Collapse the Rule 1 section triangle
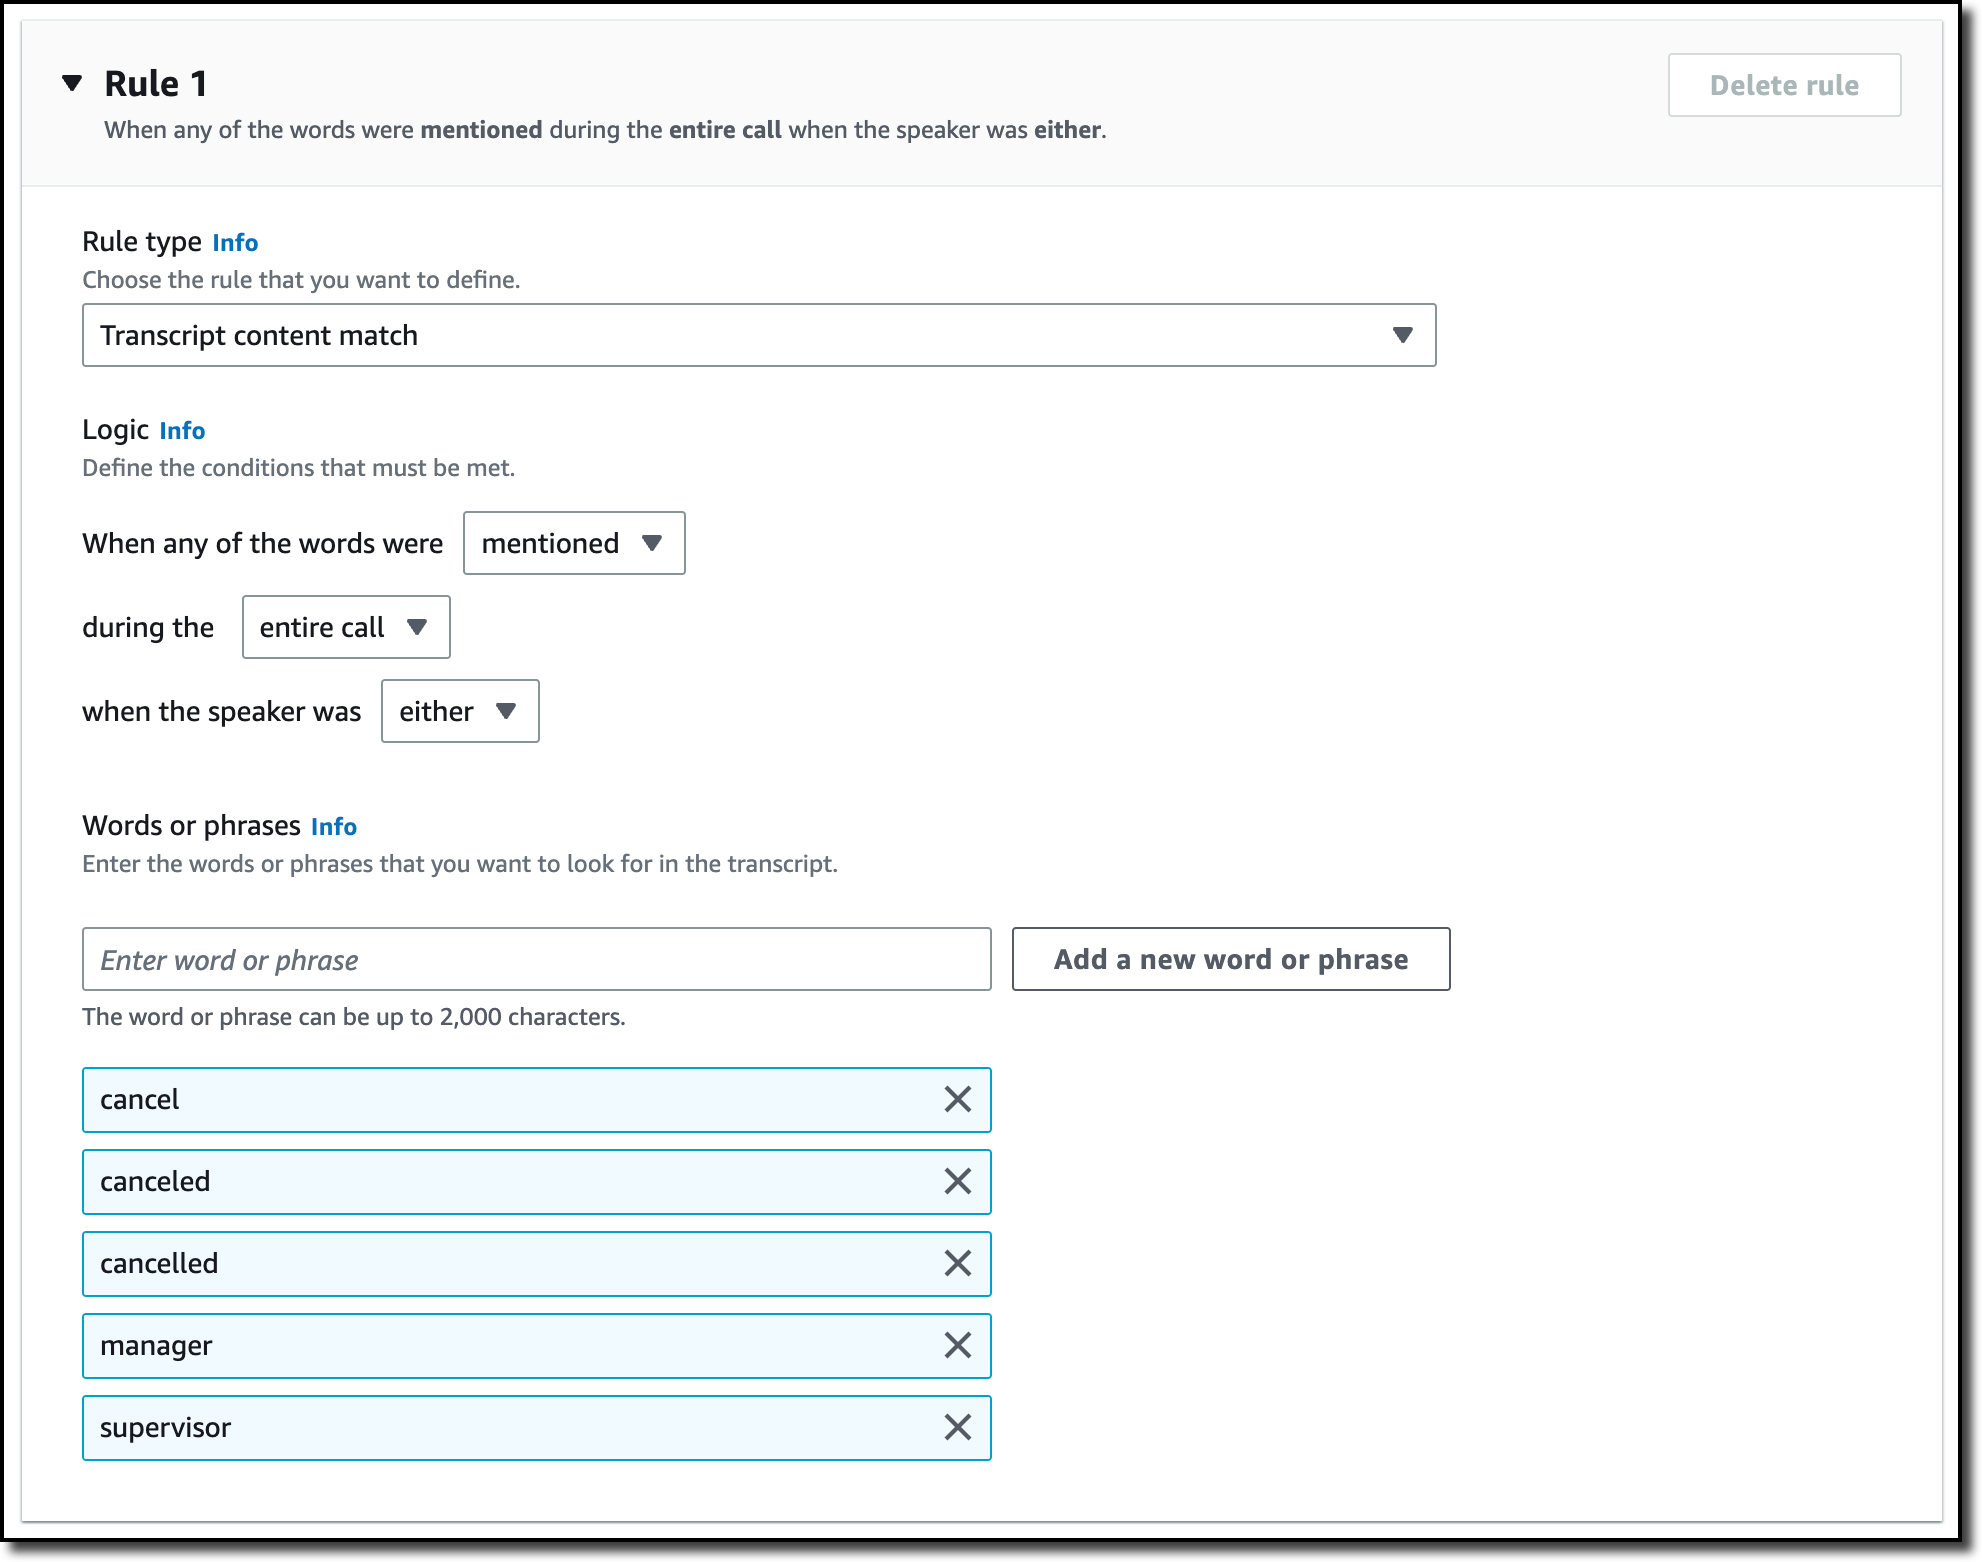1982x1562 pixels. click(72, 83)
